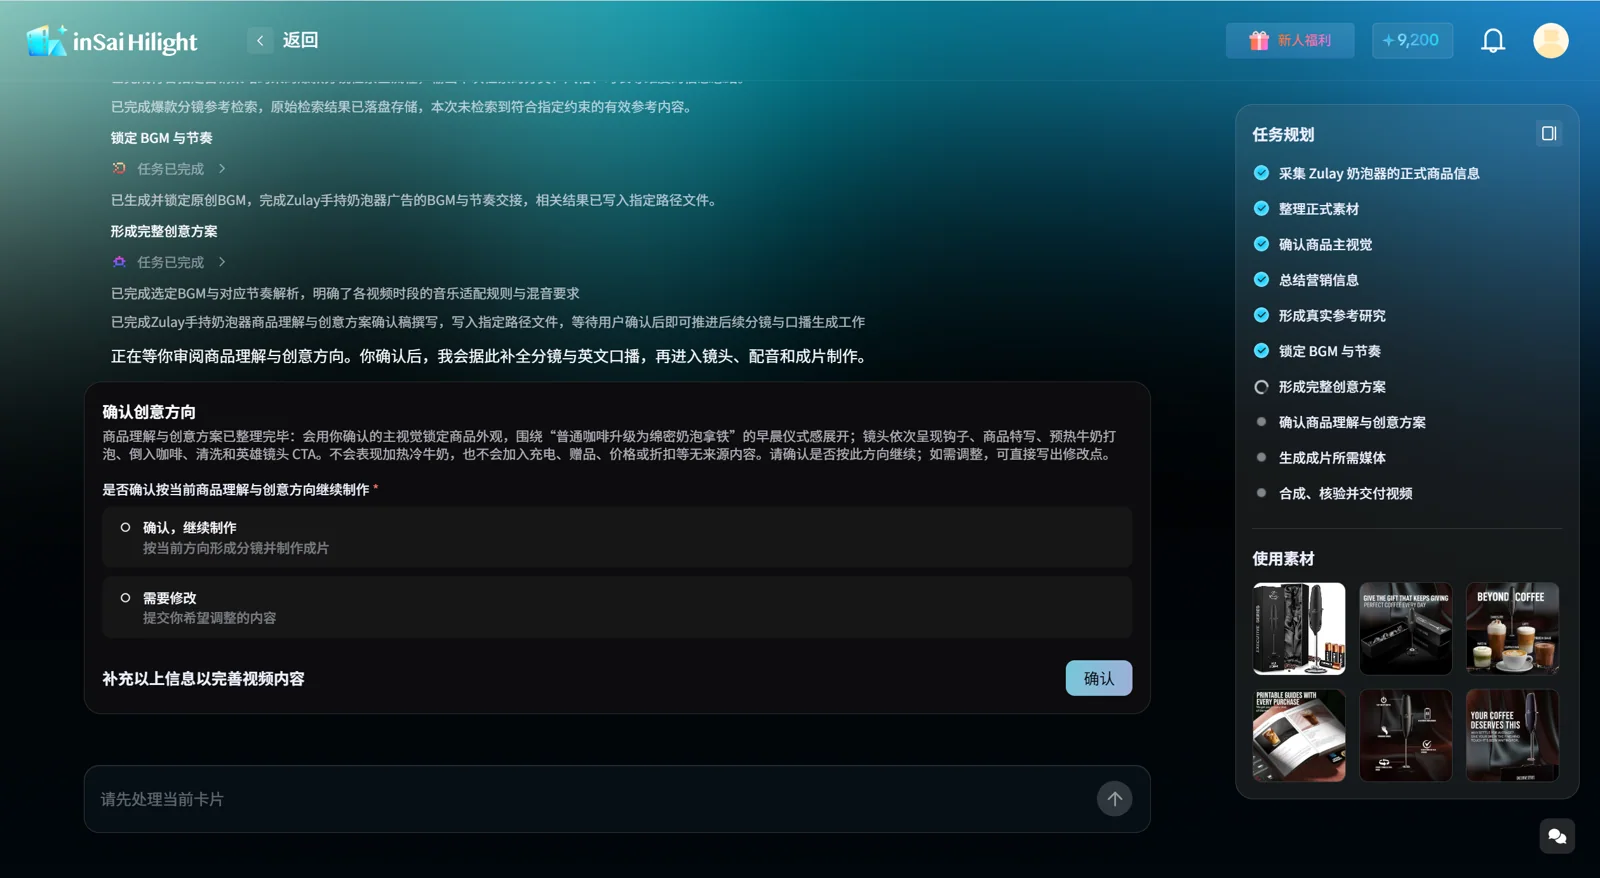Click task text 生成成片所需媒体
Image resolution: width=1600 pixels, height=878 pixels.
click(1332, 457)
